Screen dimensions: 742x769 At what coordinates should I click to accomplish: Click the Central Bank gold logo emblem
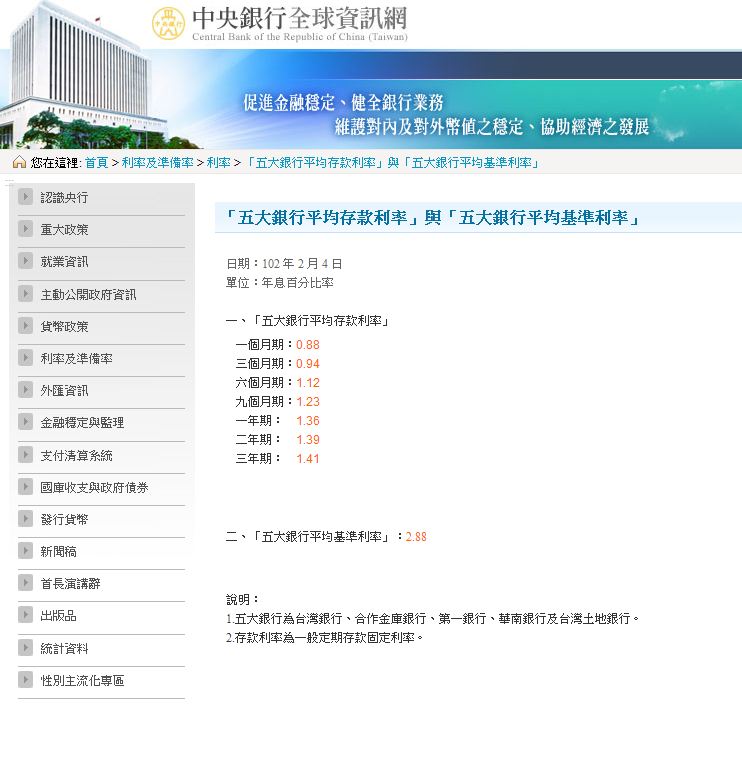click(x=168, y=23)
